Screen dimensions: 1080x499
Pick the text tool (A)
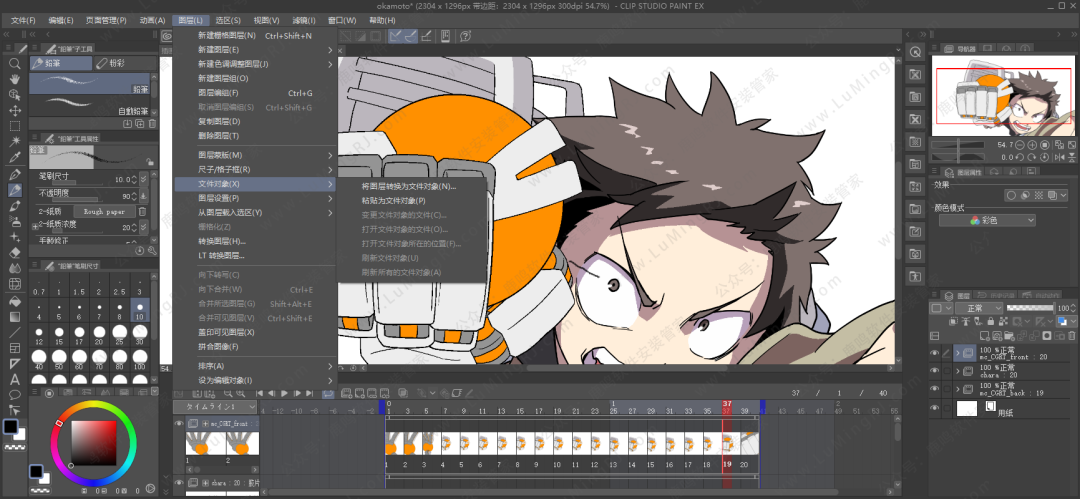coord(15,379)
